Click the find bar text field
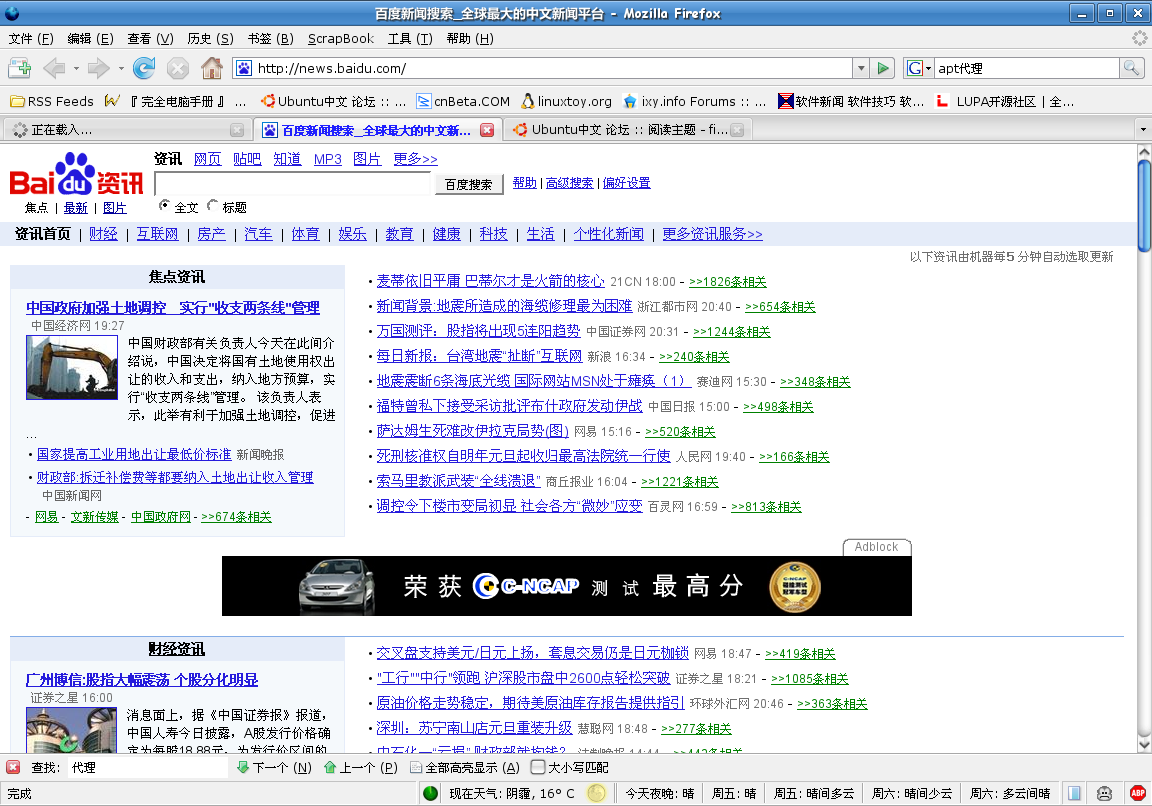Image resolution: width=1152 pixels, height=806 pixels. (x=147, y=767)
